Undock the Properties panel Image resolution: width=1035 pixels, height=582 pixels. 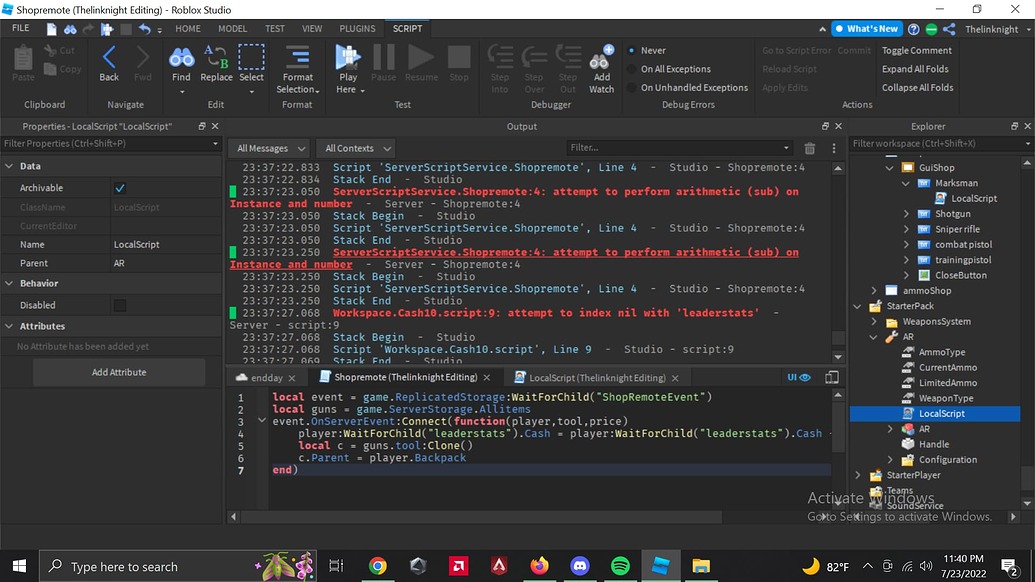202,126
